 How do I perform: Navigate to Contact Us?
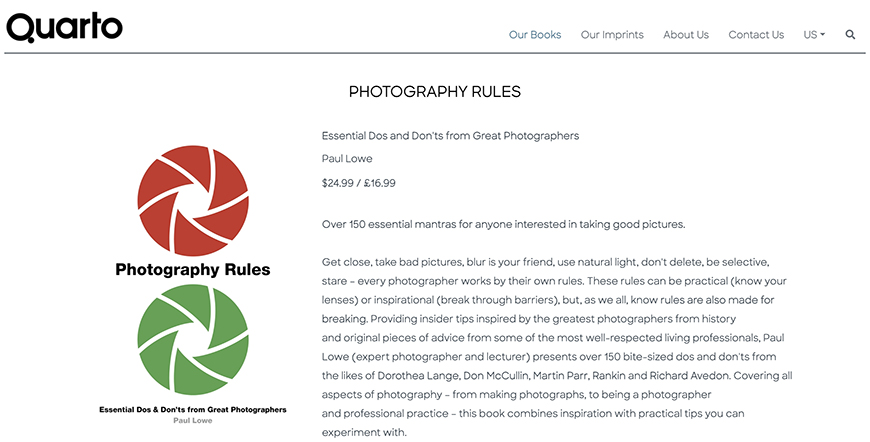click(x=756, y=34)
